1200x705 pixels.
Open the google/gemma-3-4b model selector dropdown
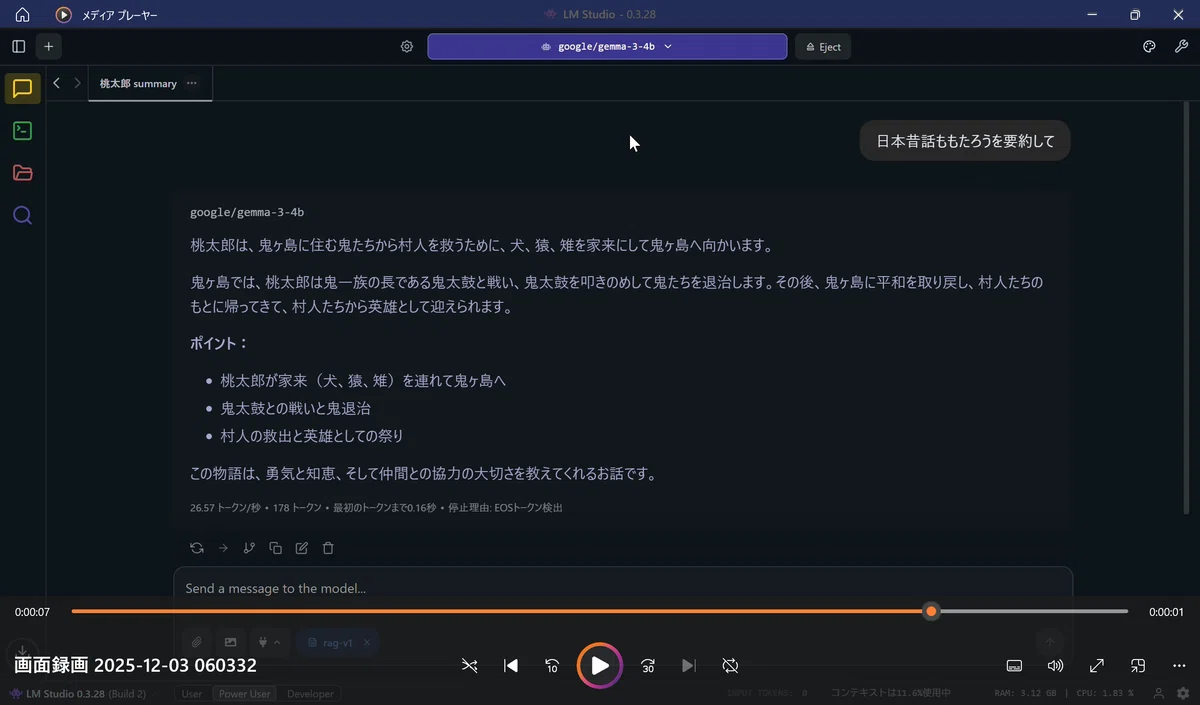[x=607, y=46]
